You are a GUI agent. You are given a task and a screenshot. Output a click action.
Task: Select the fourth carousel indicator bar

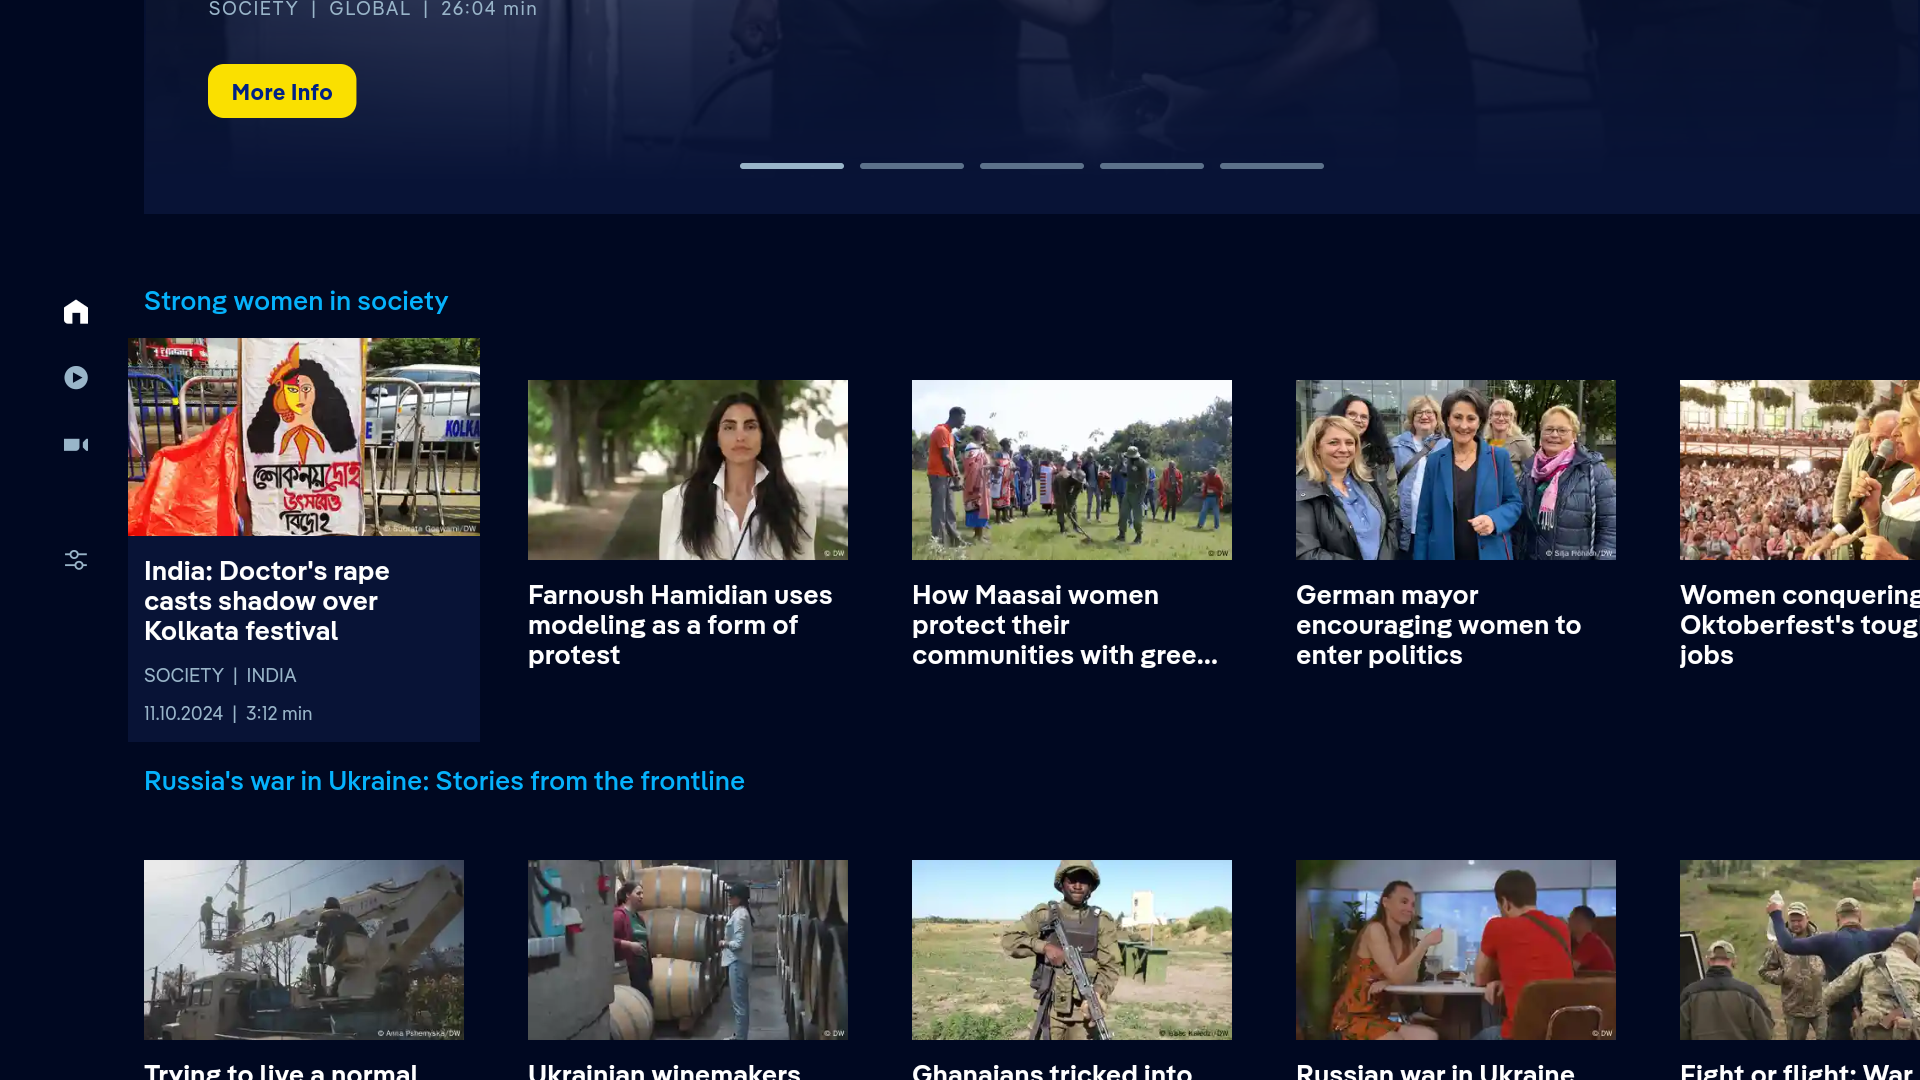click(1151, 165)
